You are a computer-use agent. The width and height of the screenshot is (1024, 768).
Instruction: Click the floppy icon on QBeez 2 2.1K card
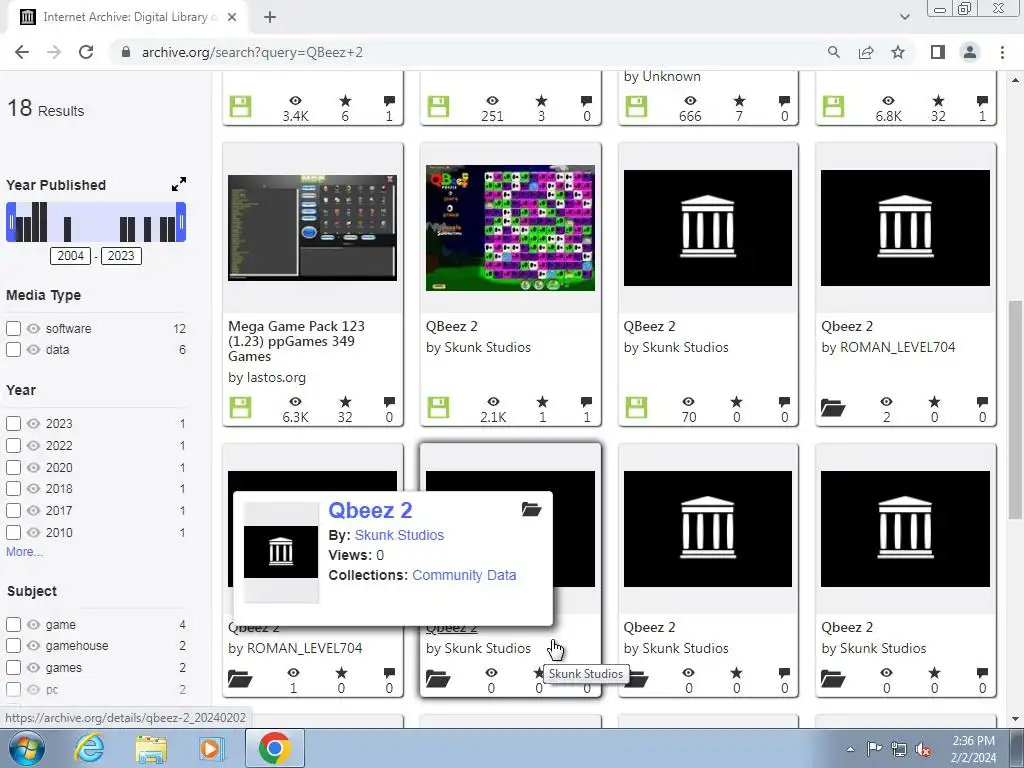438,408
